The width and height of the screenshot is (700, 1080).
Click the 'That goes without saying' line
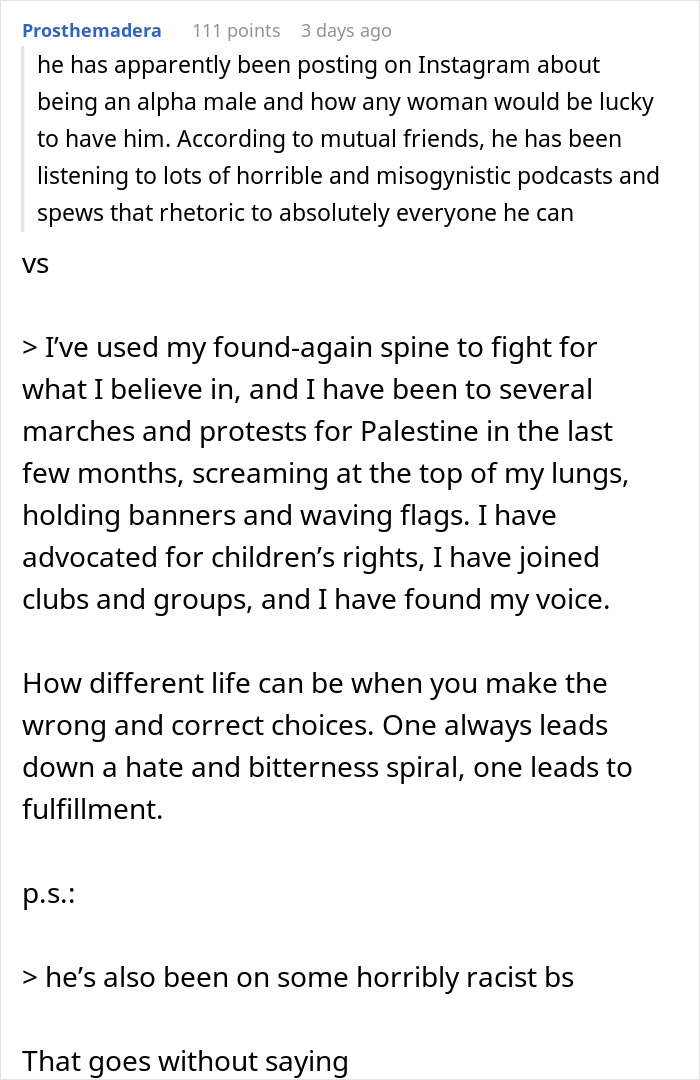tap(185, 1061)
